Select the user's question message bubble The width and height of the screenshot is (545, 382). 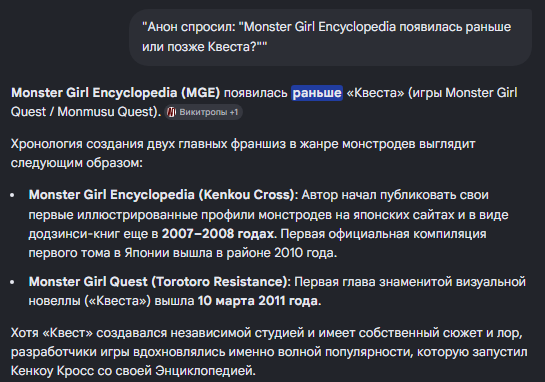tap(330, 37)
